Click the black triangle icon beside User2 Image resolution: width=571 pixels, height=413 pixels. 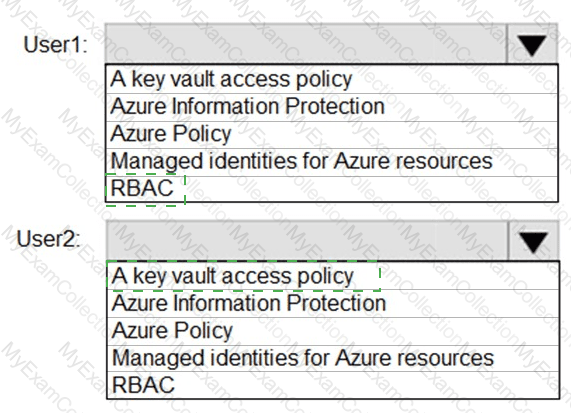point(533,242)
